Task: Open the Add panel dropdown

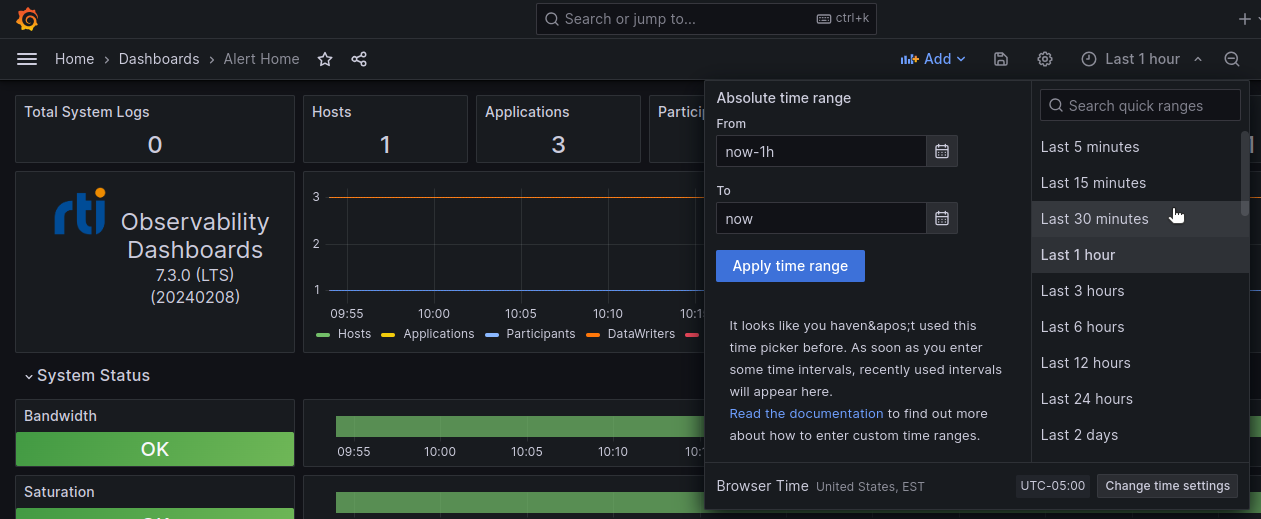Action: 933,59
